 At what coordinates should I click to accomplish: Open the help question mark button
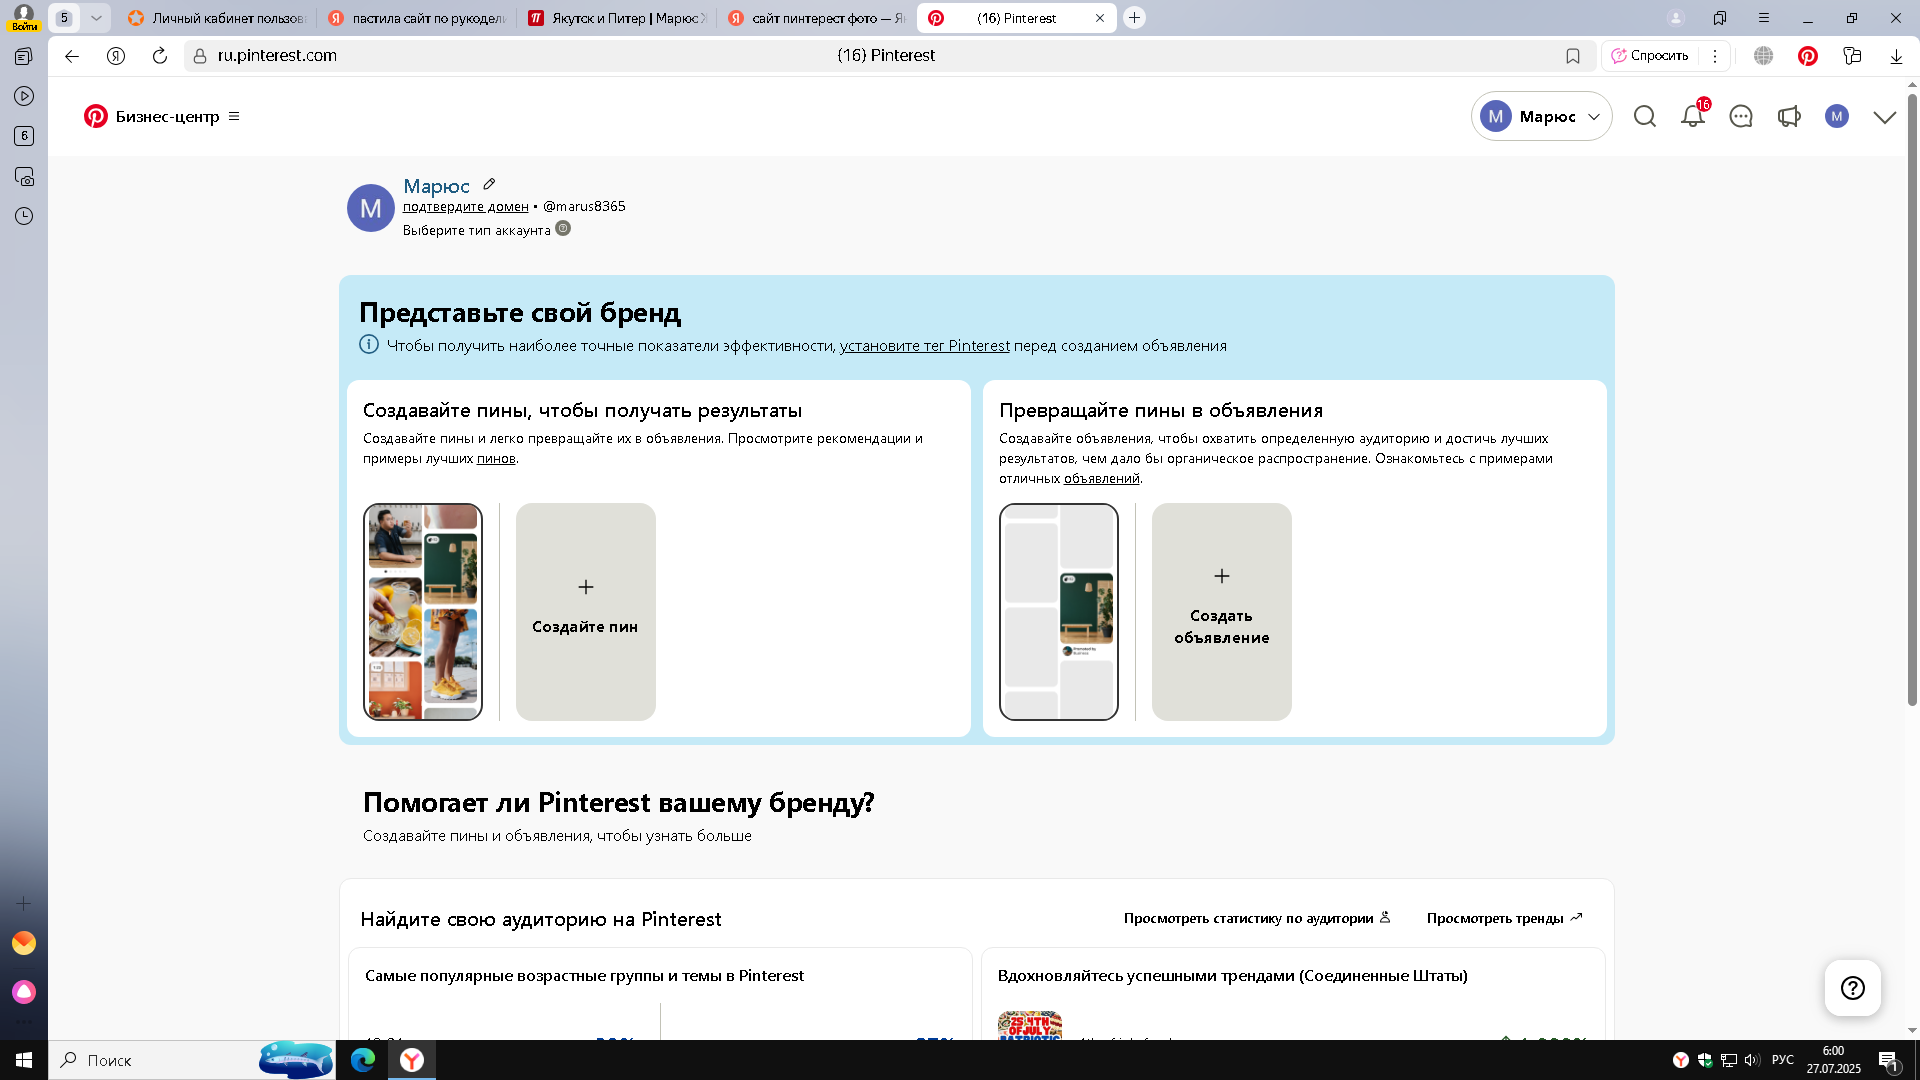tap(1853, 988)
